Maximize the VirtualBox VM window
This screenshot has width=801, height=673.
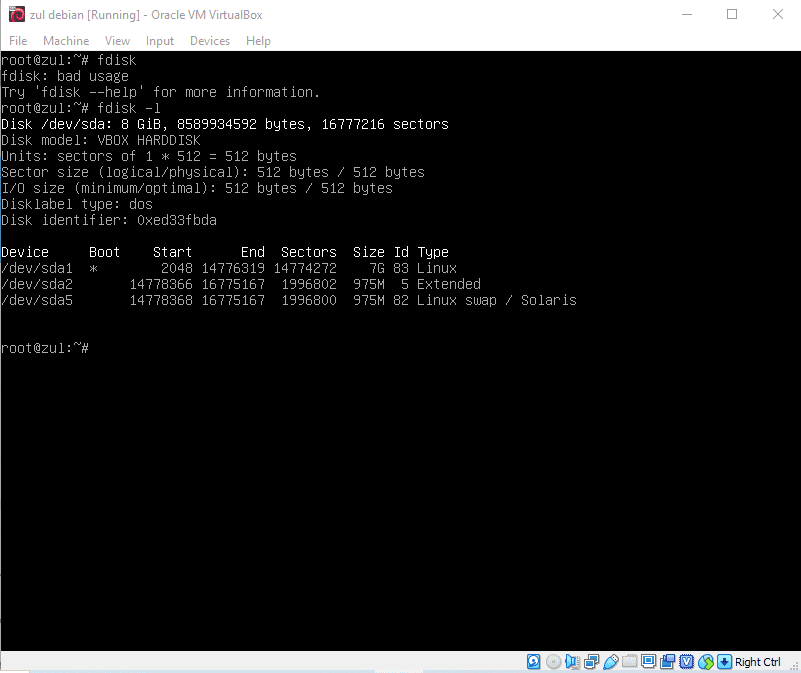click(732, 14)
